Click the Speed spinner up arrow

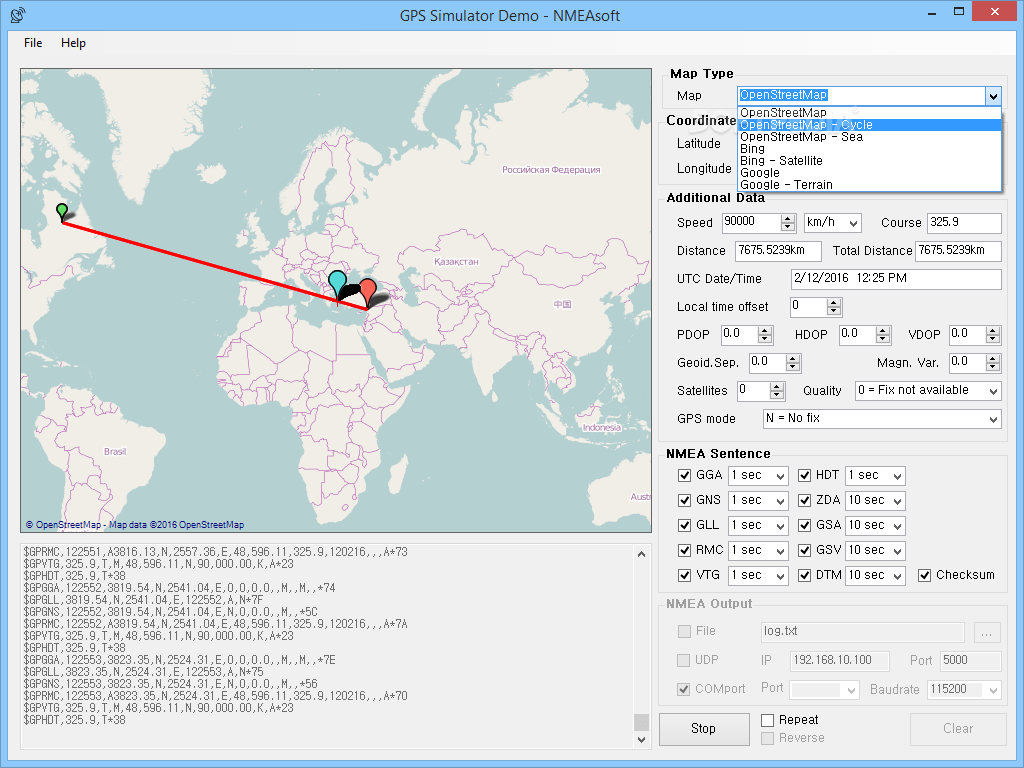point(789,218)
